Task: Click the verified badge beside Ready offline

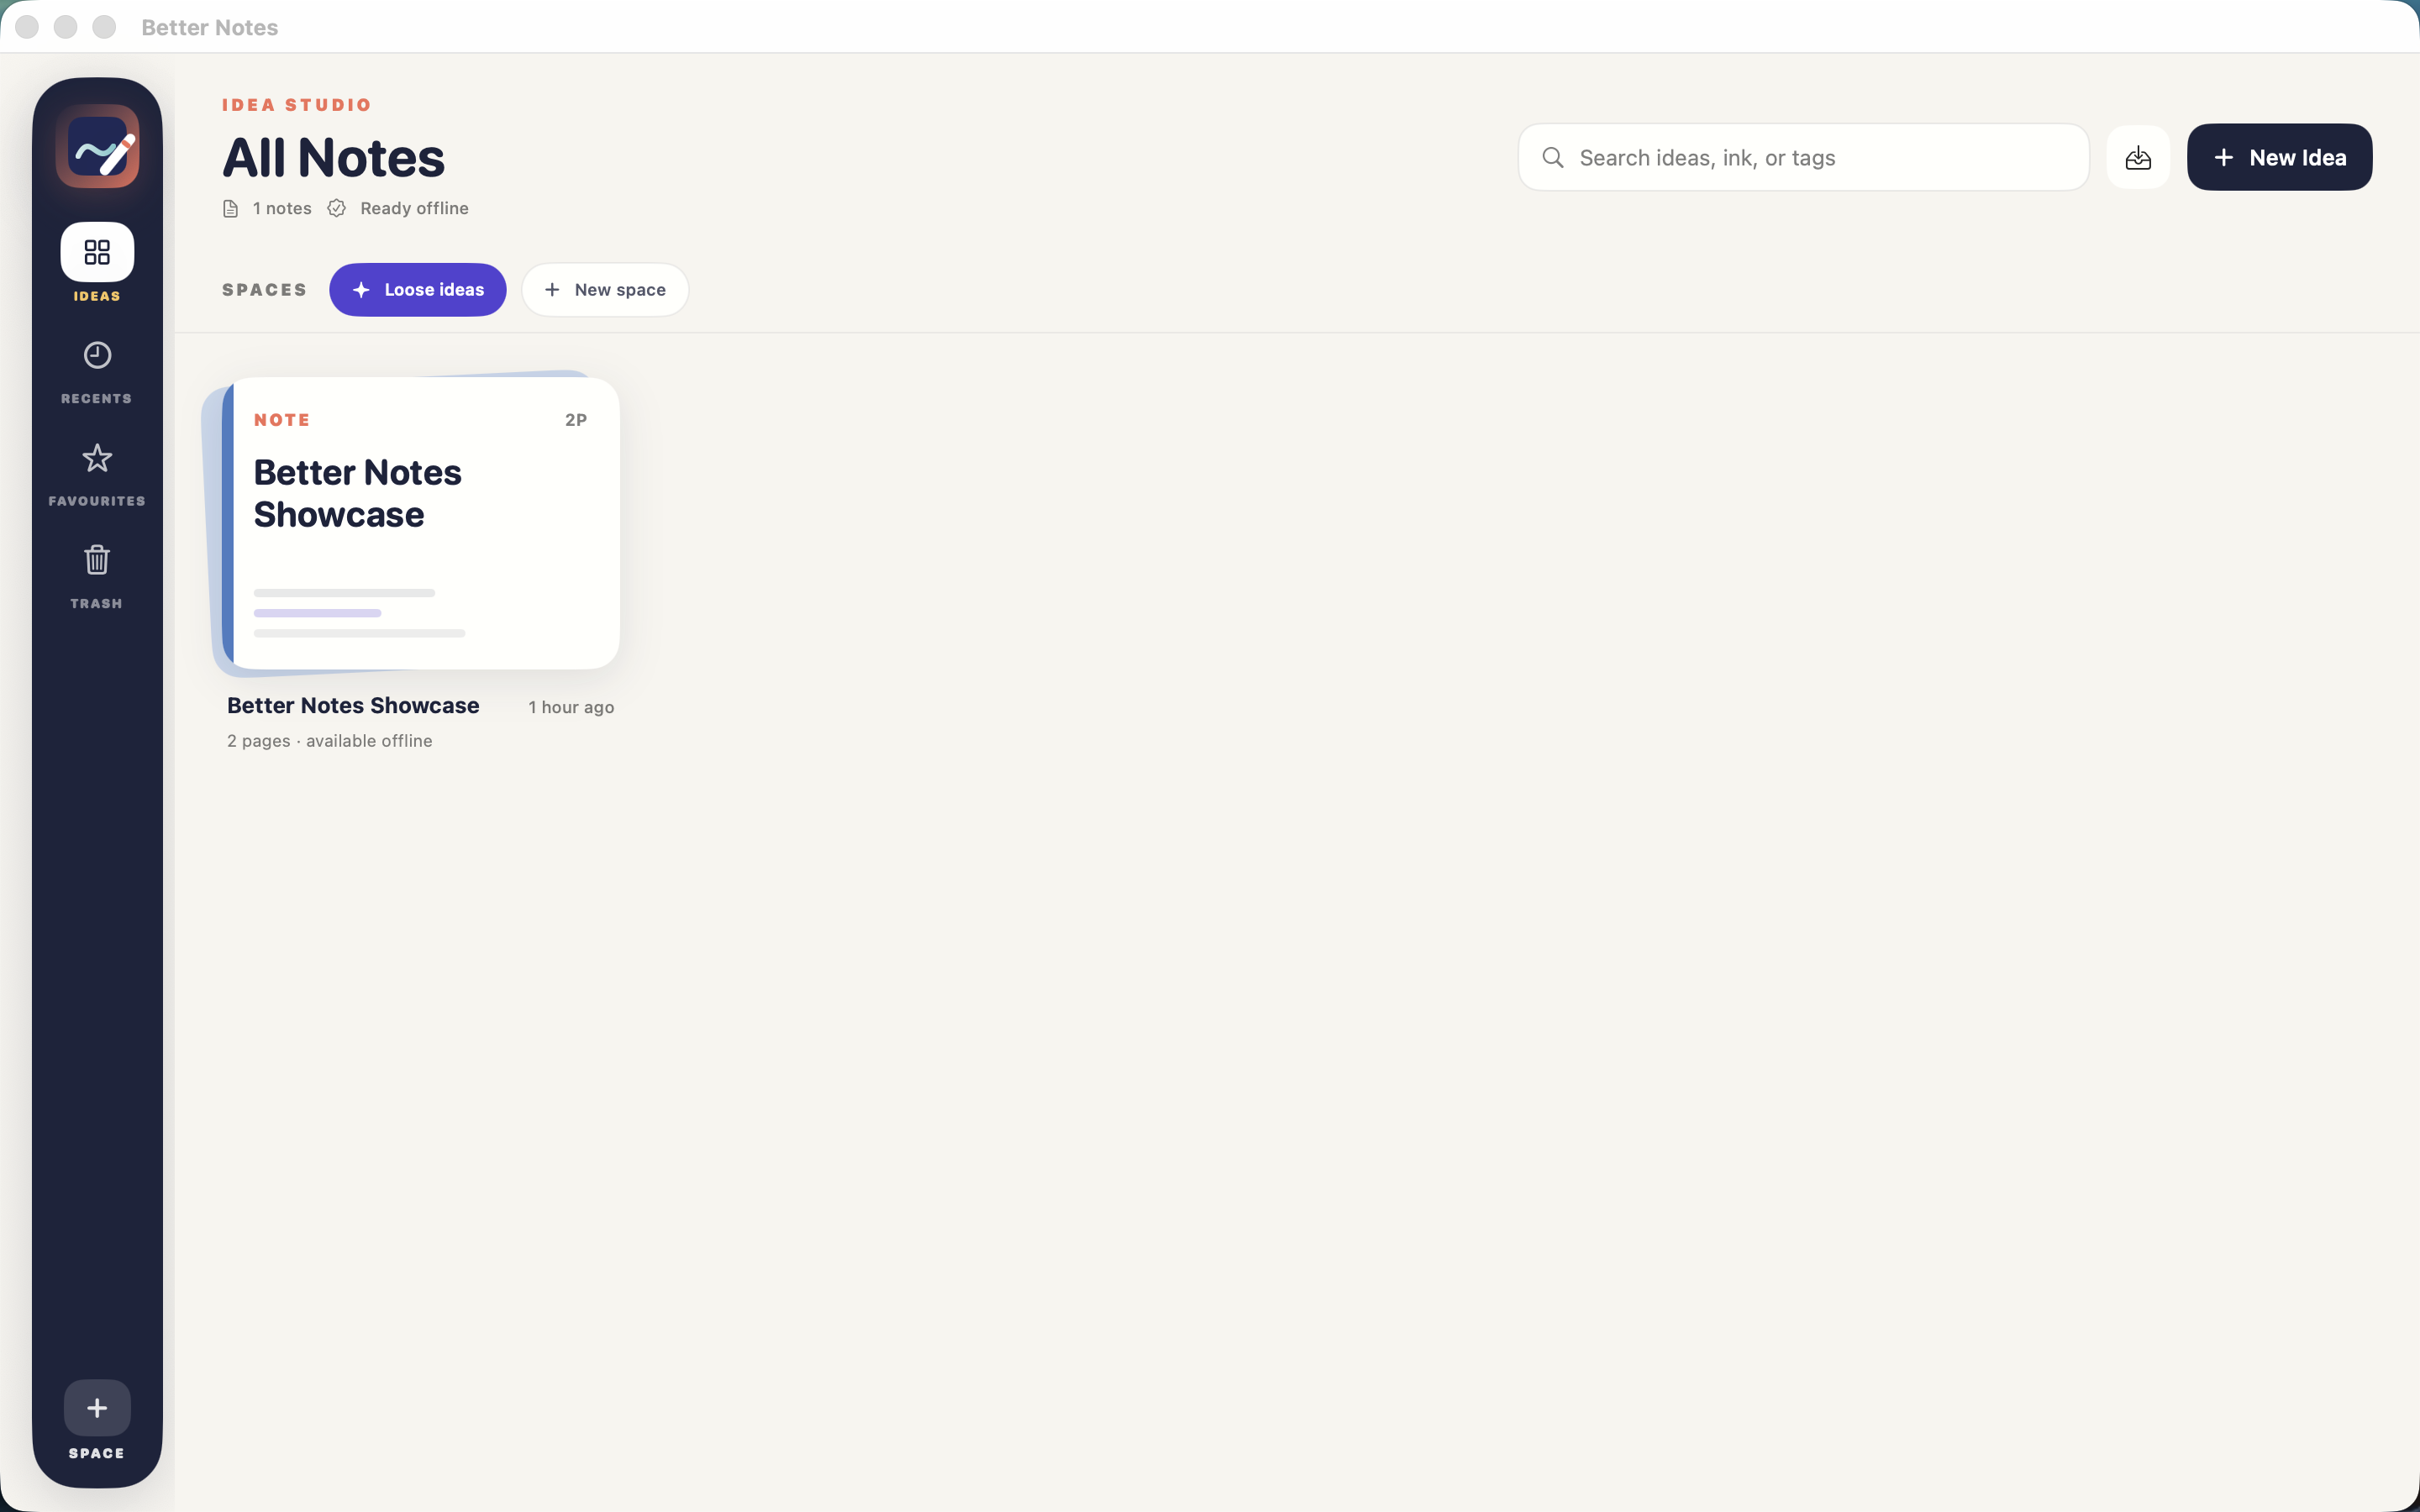Action: coord(337,208)
